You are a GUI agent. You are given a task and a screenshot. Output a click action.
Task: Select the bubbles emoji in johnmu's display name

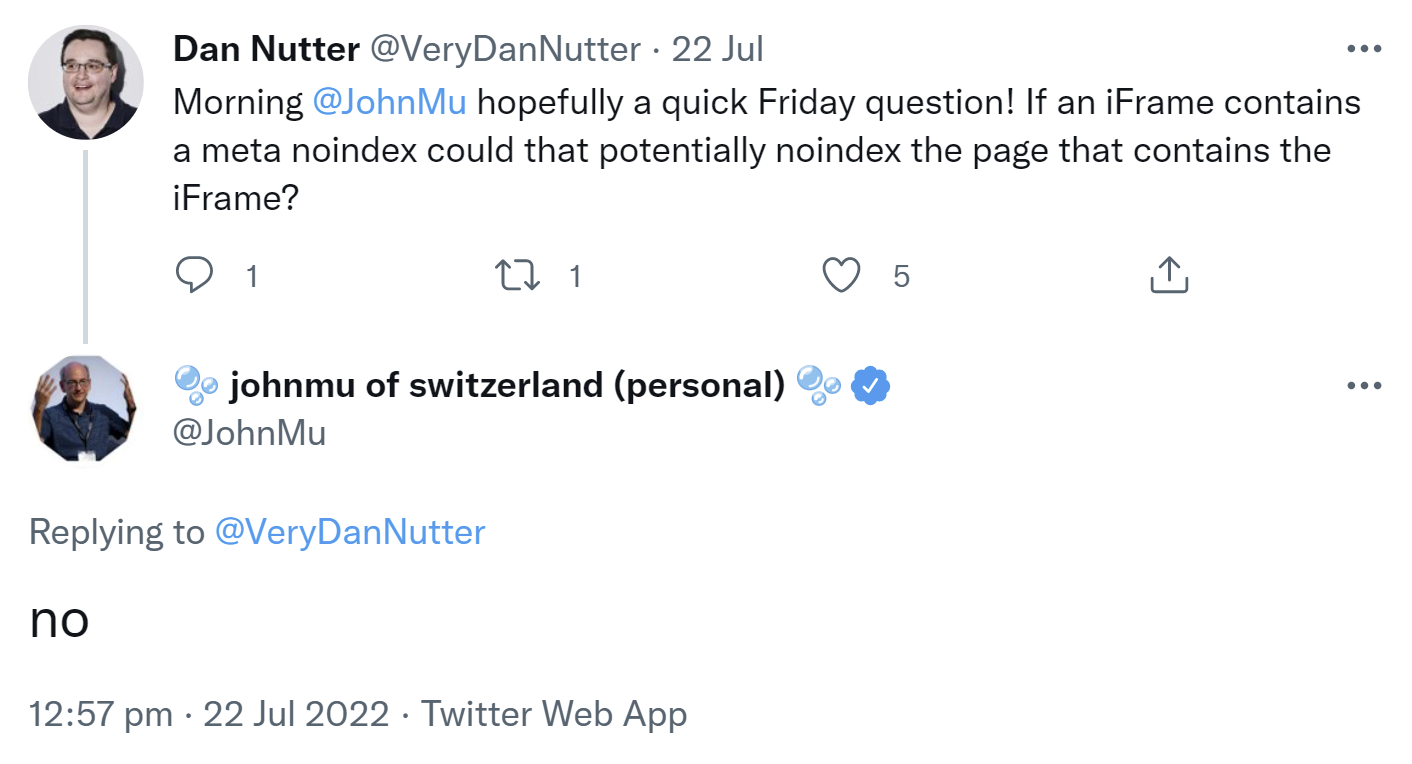click(x=197, y=384)
